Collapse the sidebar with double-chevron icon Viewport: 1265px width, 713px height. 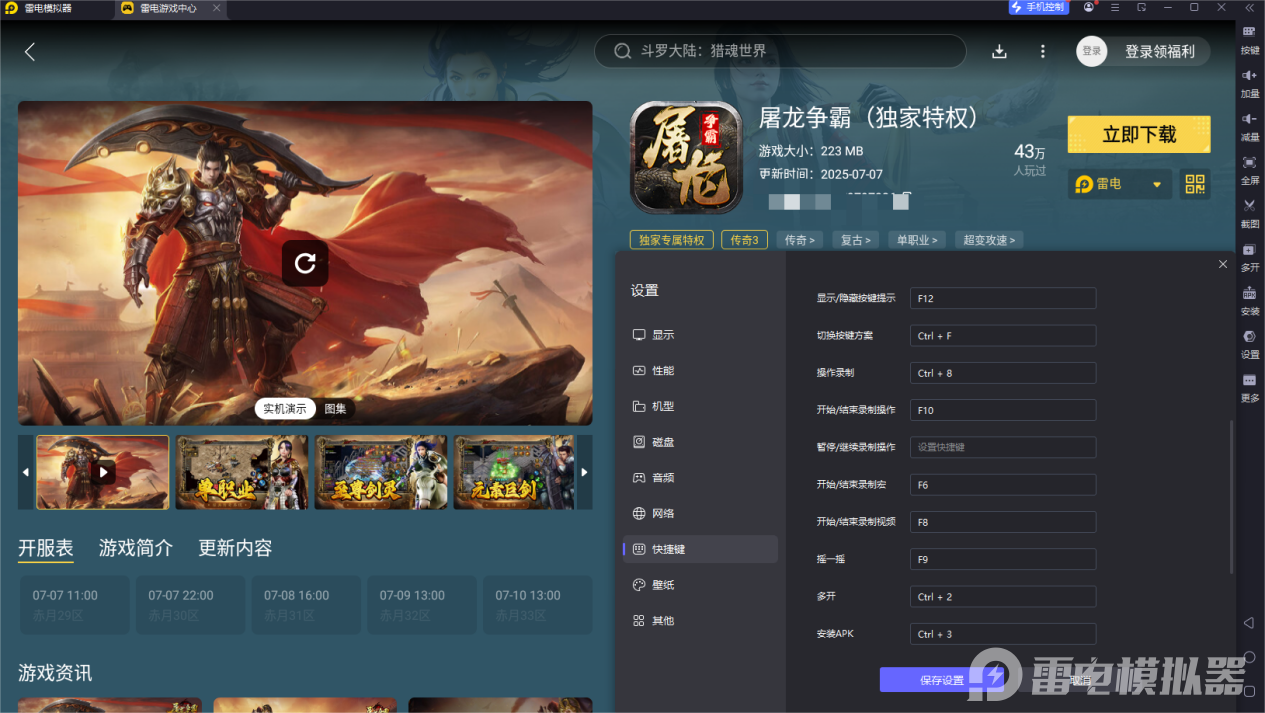pyautogui.click(x=1249, y=7)
